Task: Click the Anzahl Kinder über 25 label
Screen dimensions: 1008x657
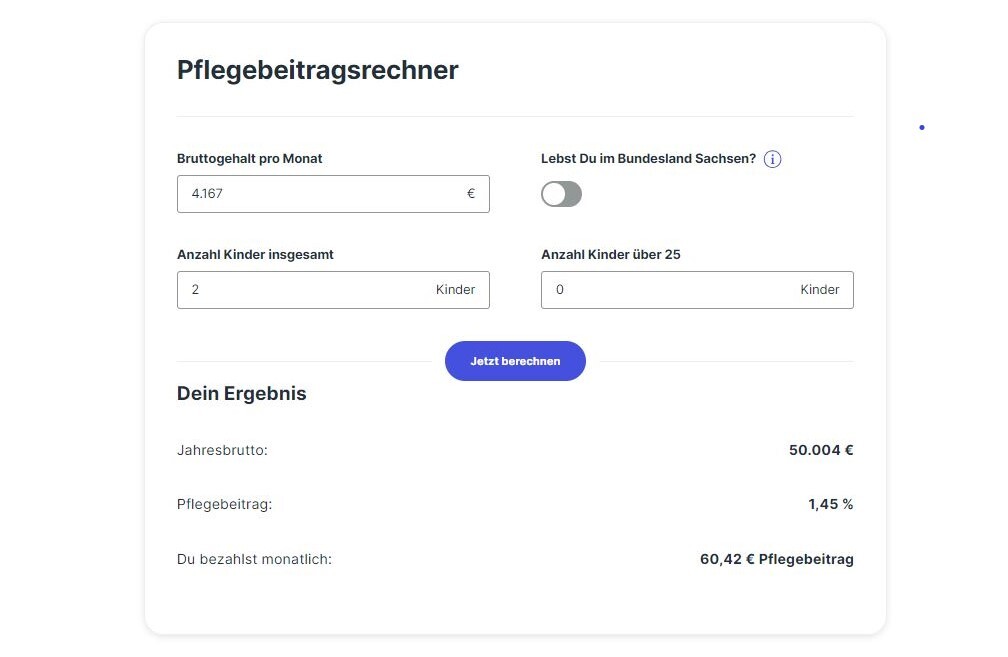Action: (x=611, y=254)
